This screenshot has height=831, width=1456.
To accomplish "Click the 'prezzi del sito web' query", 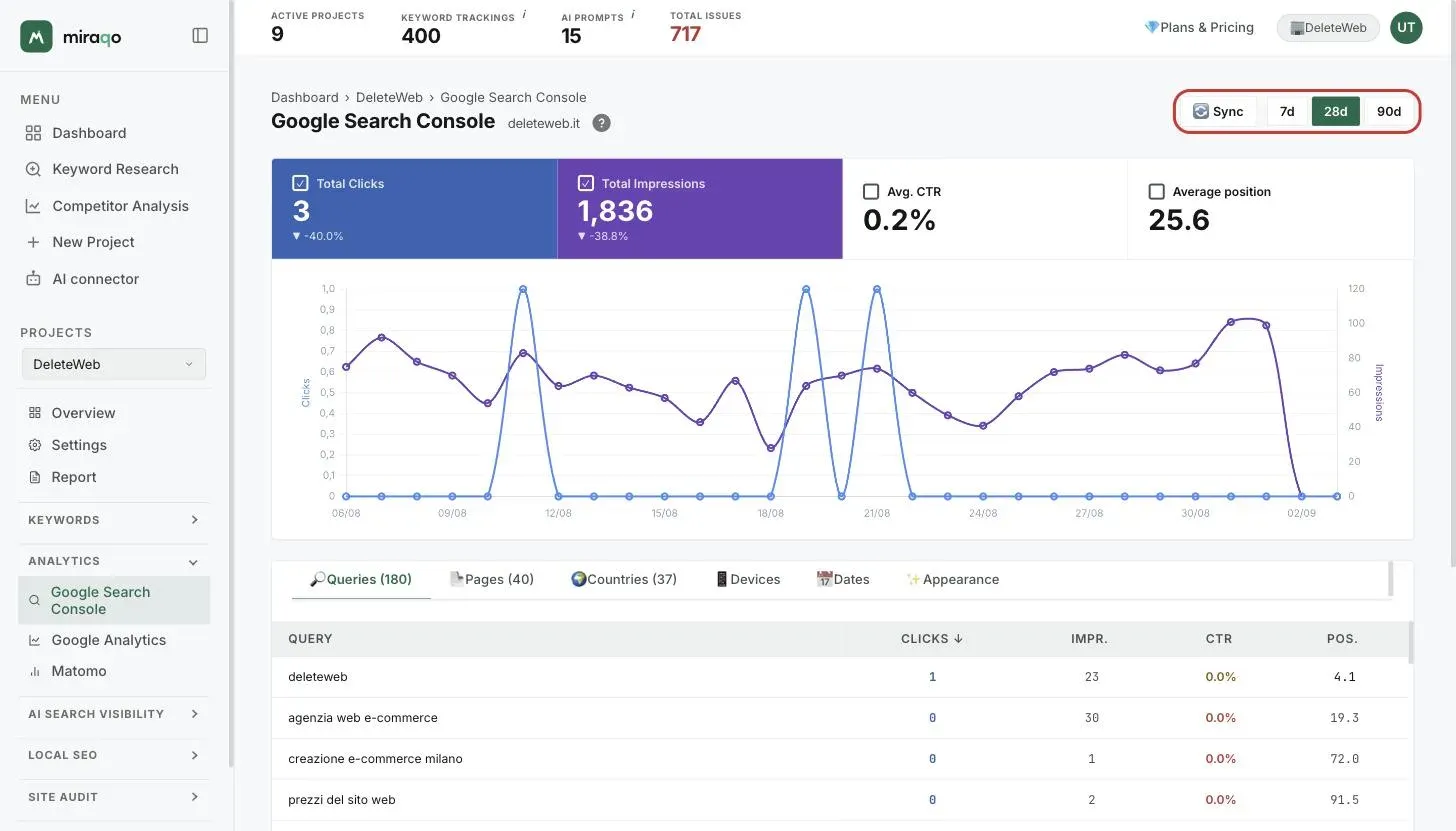I will [x=342, y=800].
